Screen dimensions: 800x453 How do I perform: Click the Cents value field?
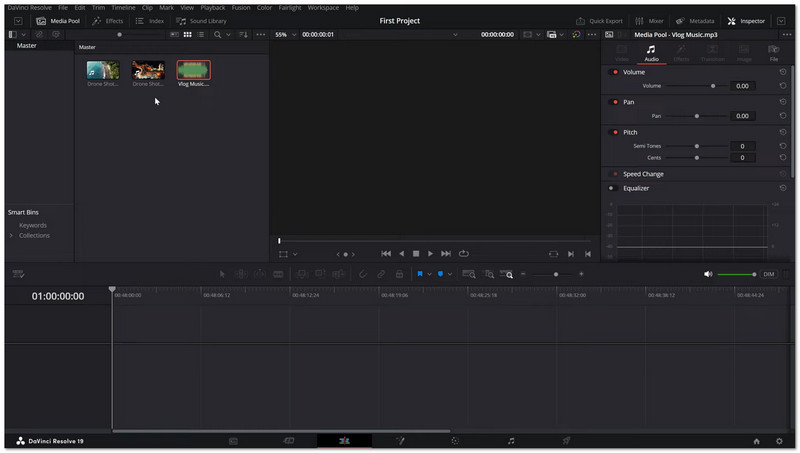(742, 158)
